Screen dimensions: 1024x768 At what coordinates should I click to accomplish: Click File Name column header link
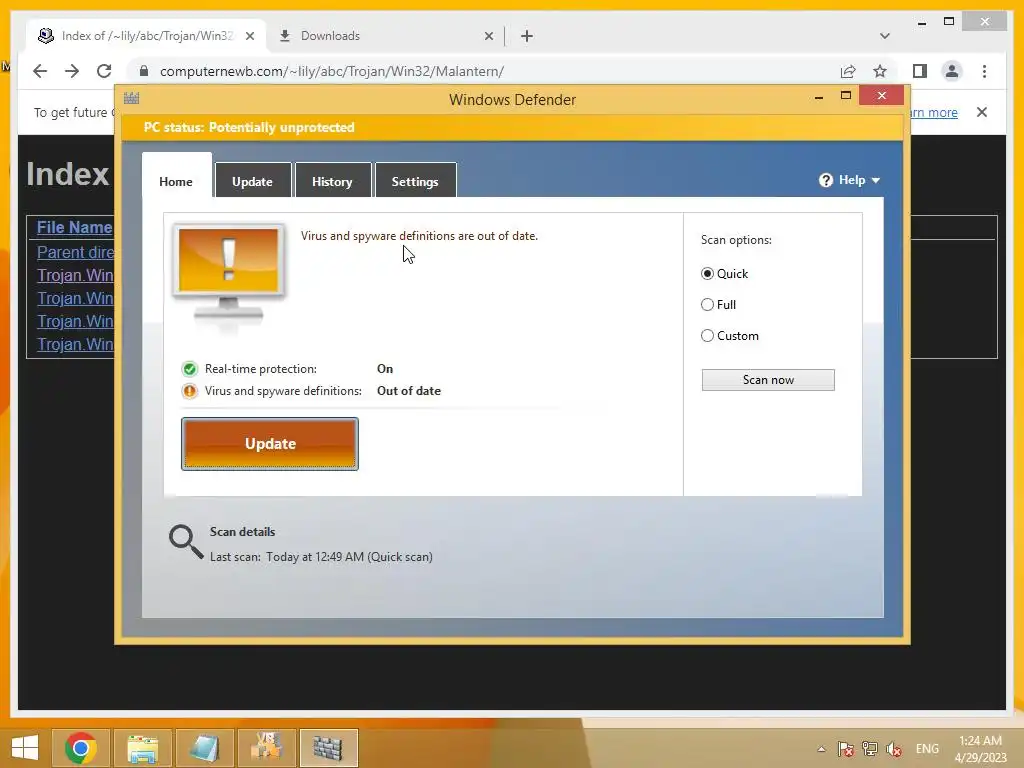pos(74,227)
